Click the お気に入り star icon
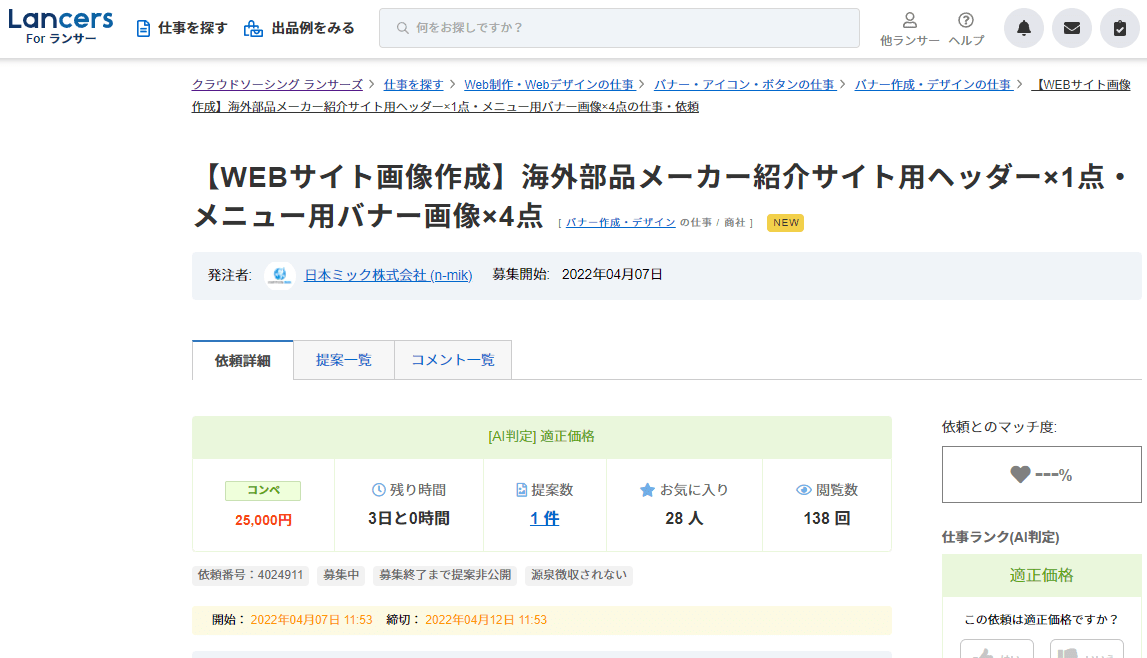Screen dimensions: 1147x658 [647, 490]
